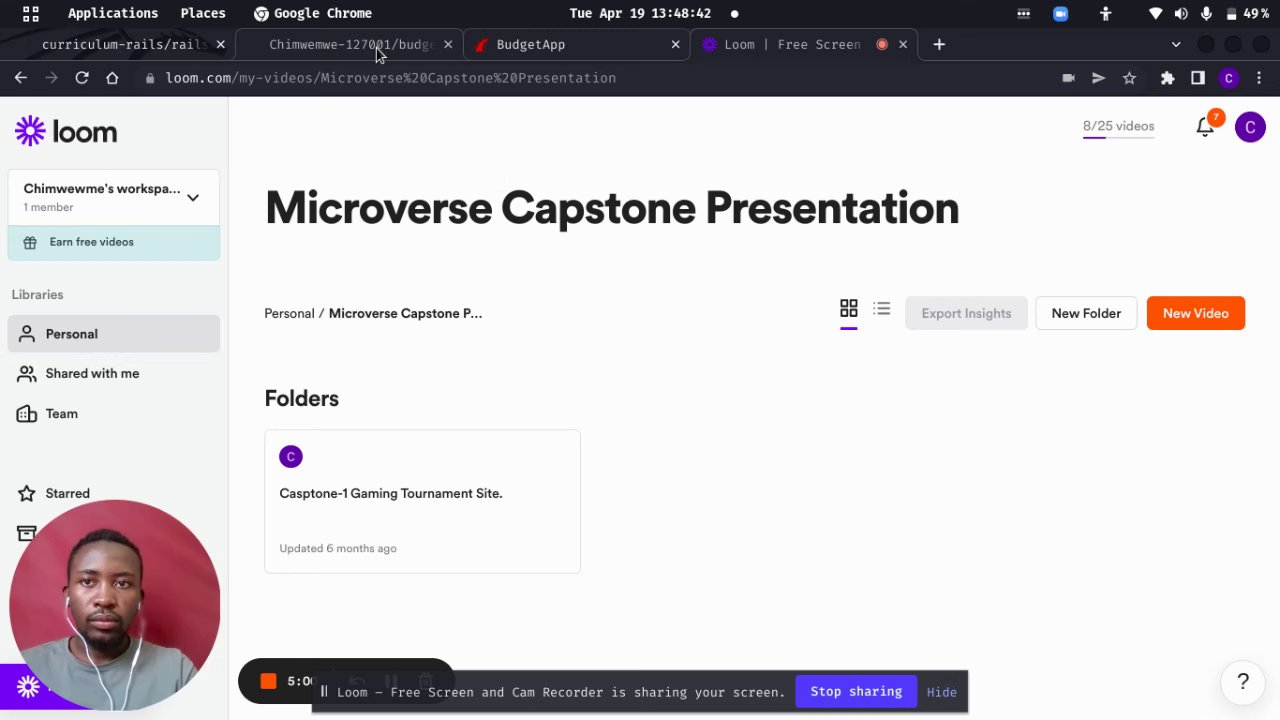This screenshot has width=1280, height=720.
Task: Switch to the Chimwemwe-127001 tab
Action: pos(350,44)
